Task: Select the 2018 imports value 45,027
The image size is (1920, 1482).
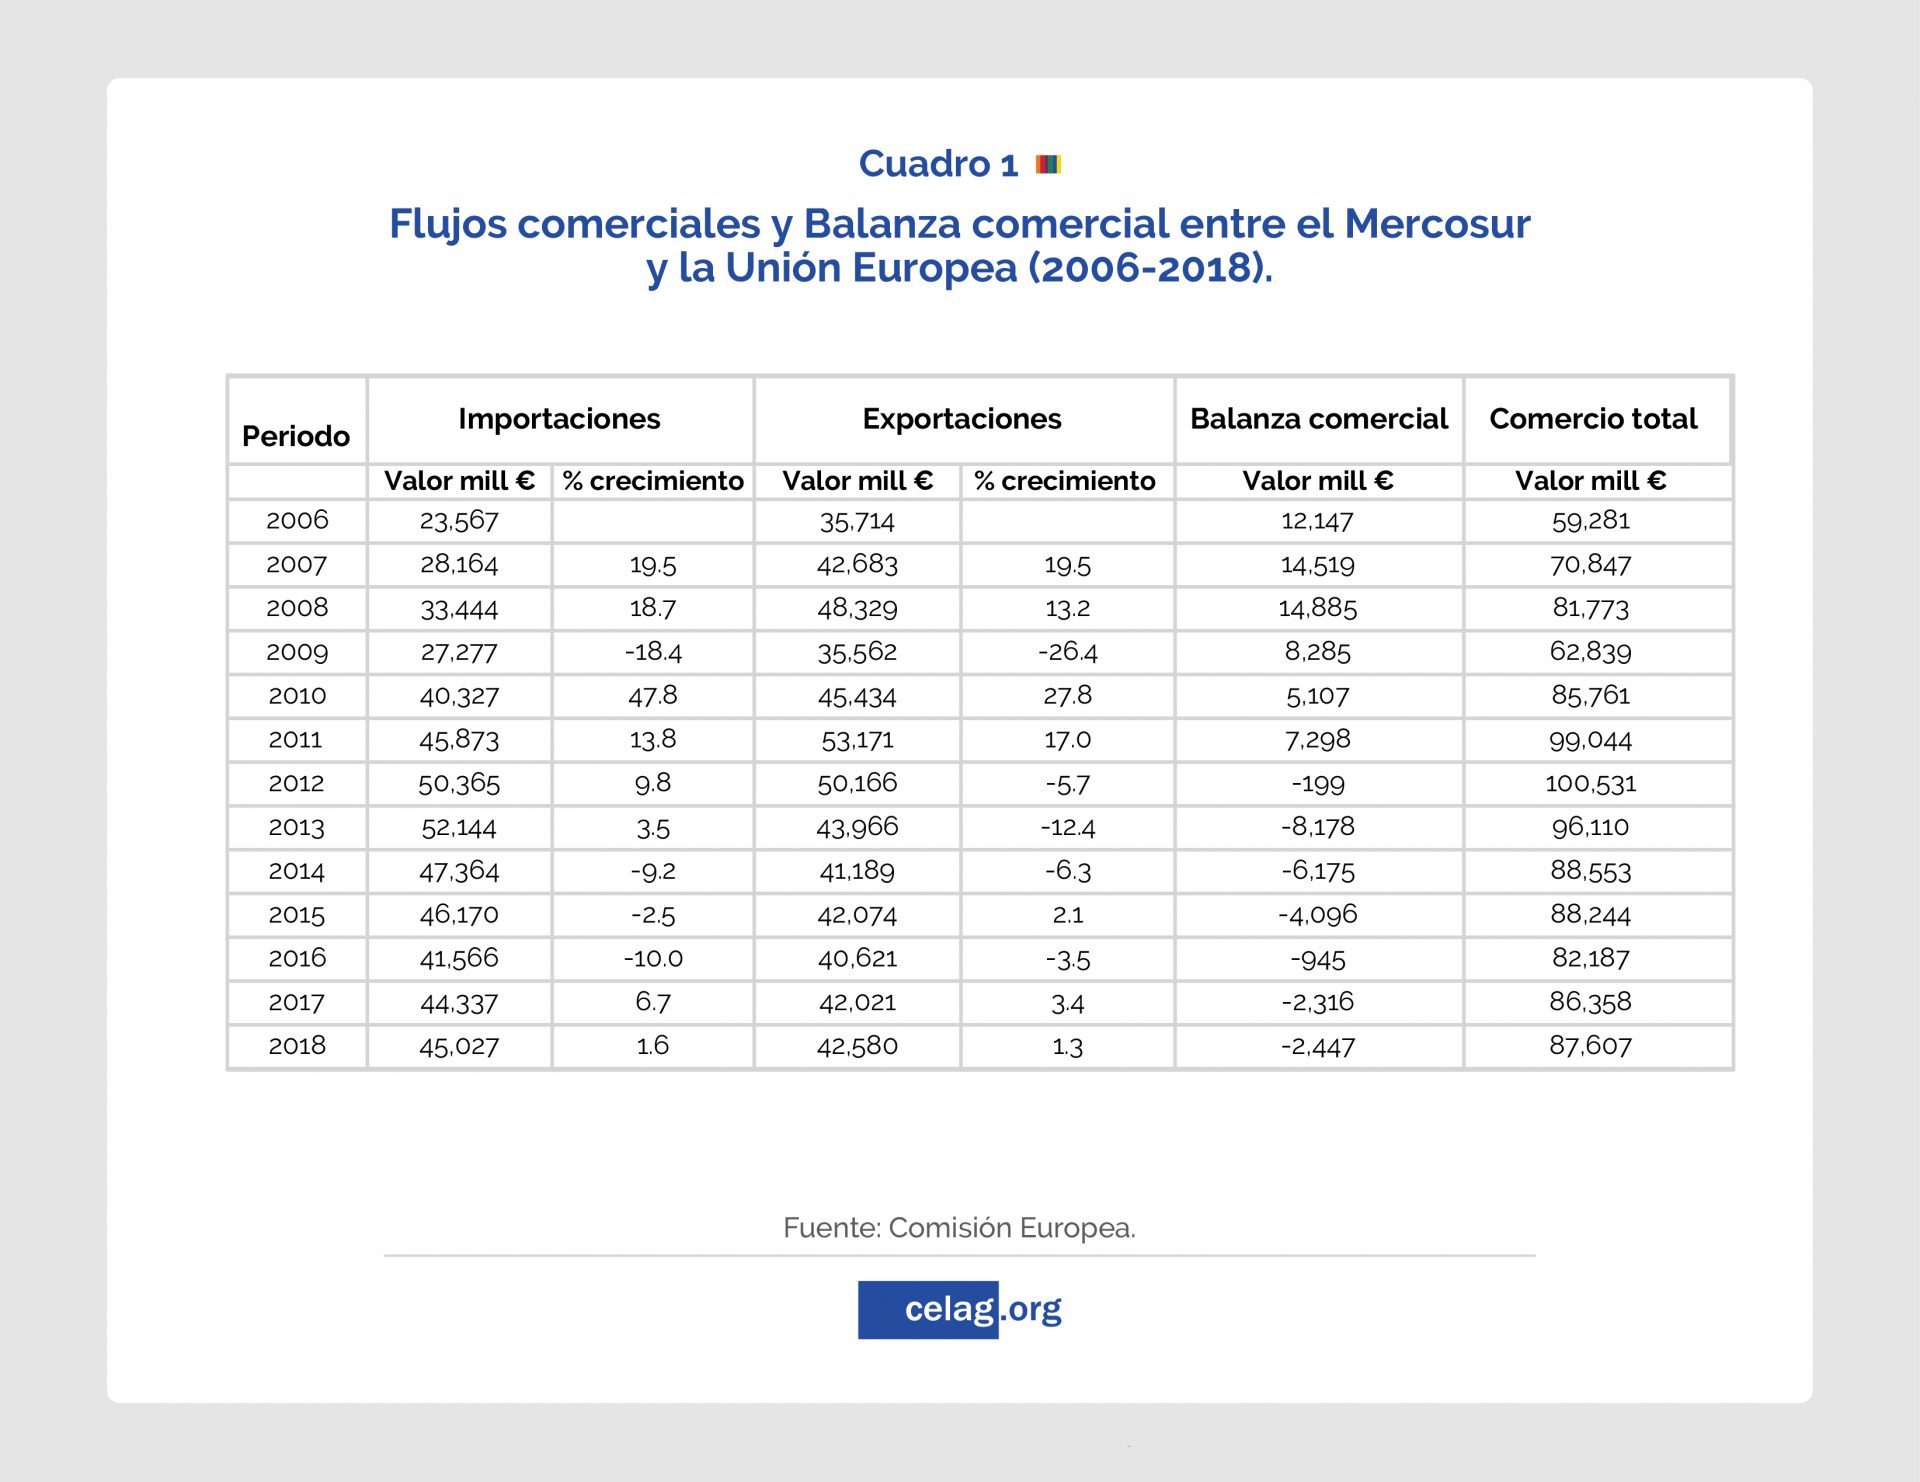Action: click(459, 1046)
